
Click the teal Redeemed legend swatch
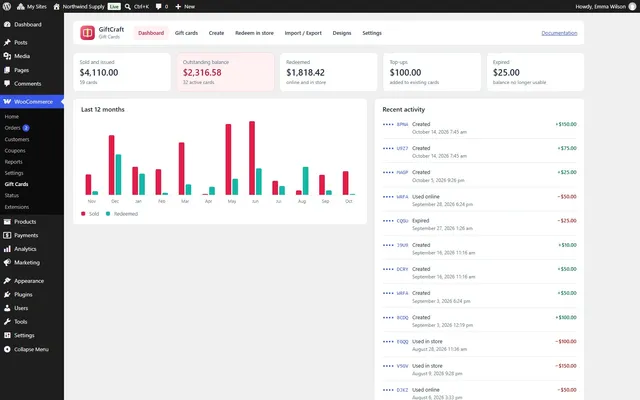(x=108, y=213)
